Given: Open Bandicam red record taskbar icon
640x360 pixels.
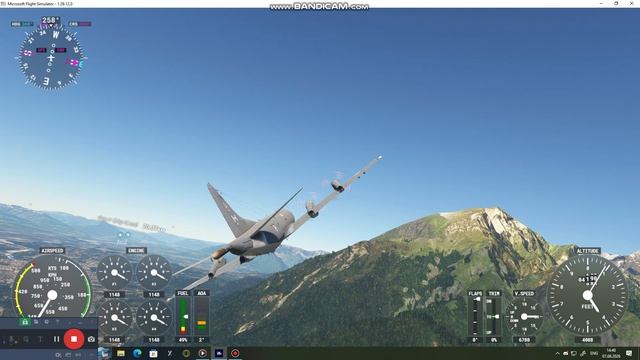Looking at the screenshot, I should [x=235, y=353].
